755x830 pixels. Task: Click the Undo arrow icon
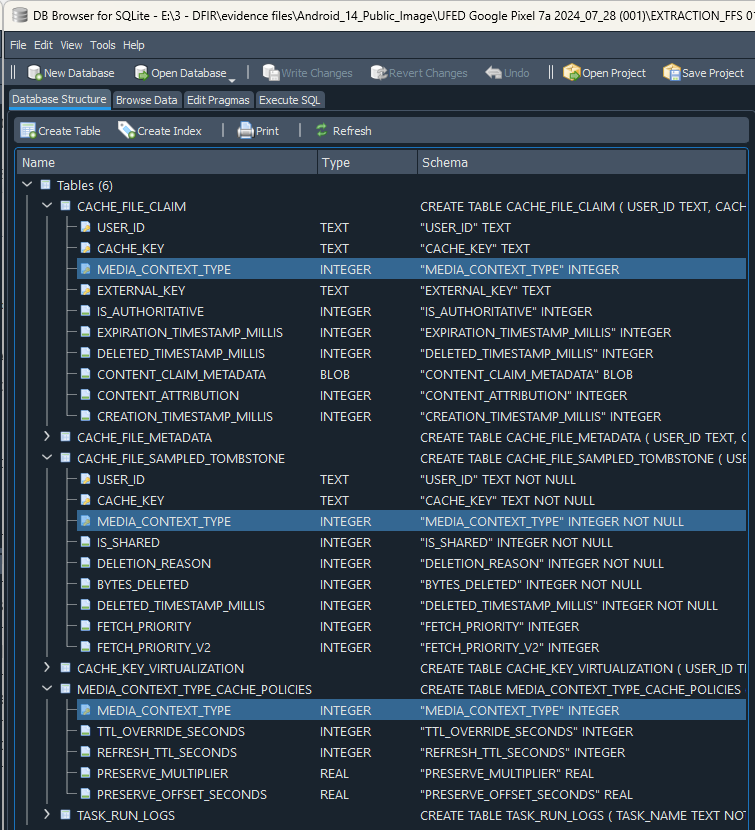[x=493, y=73]
